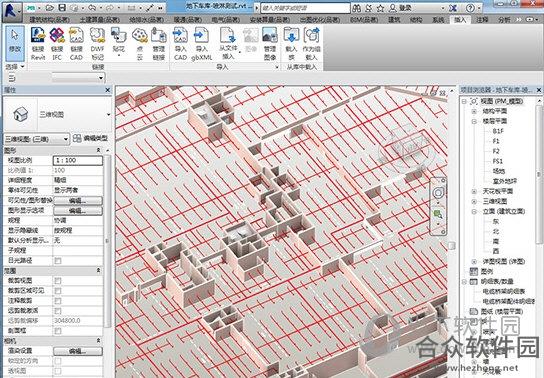This screenshot has width=544, height=378.
Task: Open the DWF 标记 tool
Action: coord(97,44)
